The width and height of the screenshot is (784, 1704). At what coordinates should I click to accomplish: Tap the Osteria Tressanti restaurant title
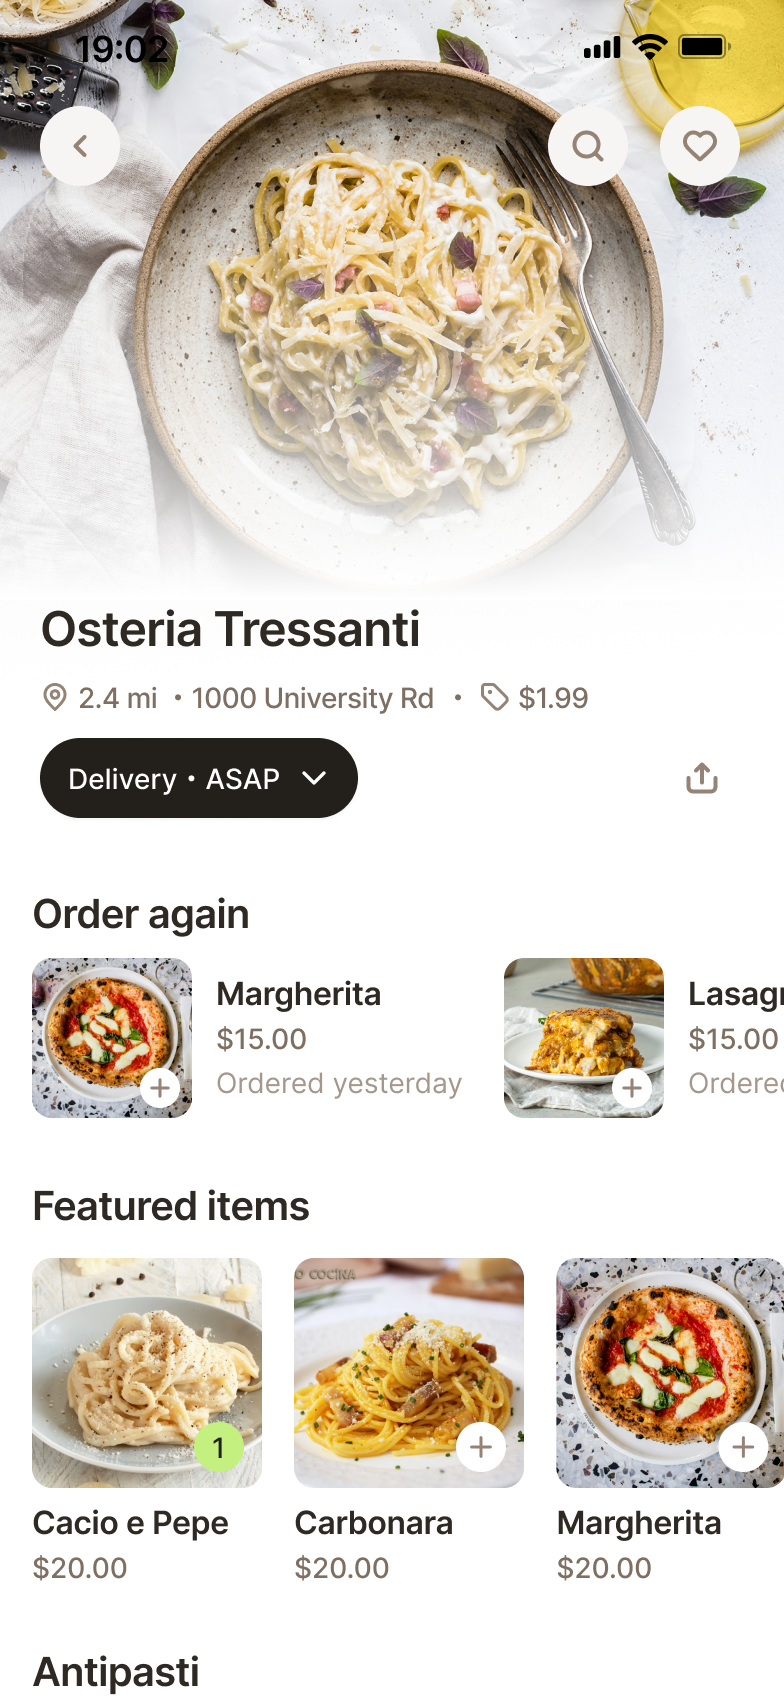[230, 629]
